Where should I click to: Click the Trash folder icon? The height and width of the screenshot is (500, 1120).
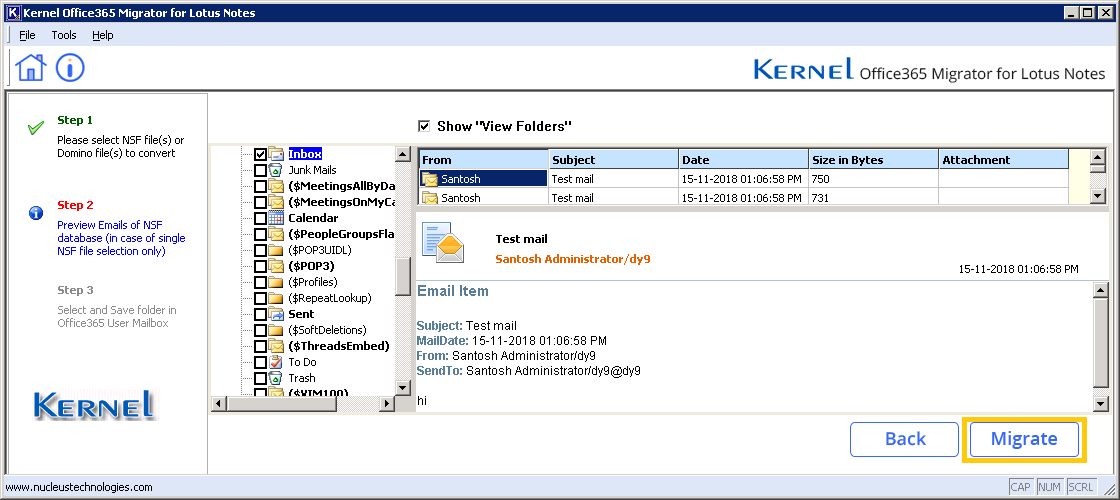click(276, 378)
